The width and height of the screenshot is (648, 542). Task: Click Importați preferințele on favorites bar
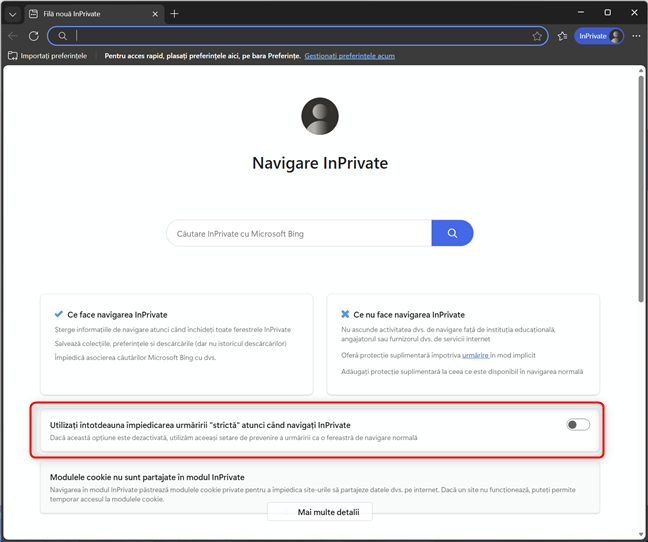pyautogui.click(x=48, y=56)
